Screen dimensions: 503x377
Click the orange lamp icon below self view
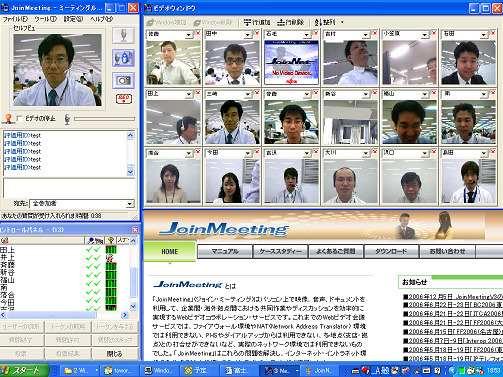click(8, 118)
